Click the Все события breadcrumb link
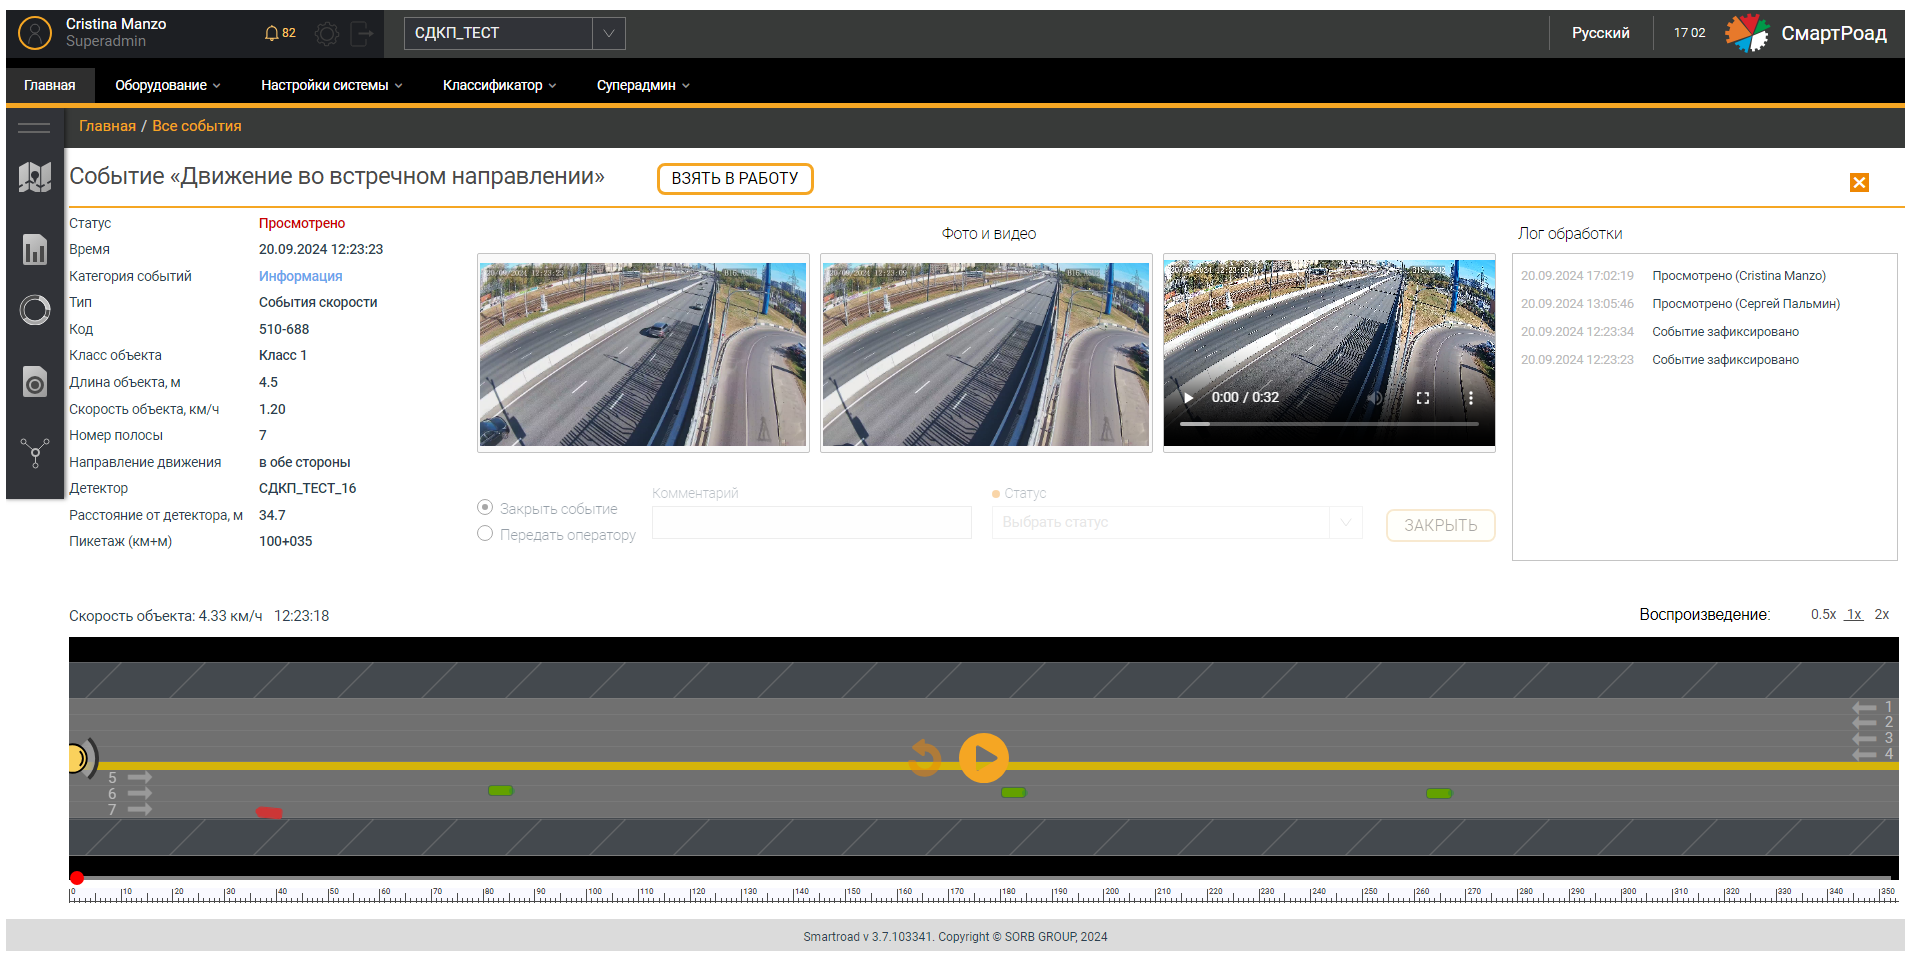 coord(197,126)
